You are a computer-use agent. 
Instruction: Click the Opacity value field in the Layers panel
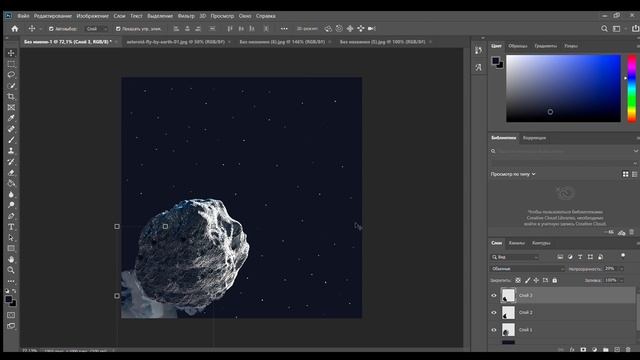tap(610, 269)
